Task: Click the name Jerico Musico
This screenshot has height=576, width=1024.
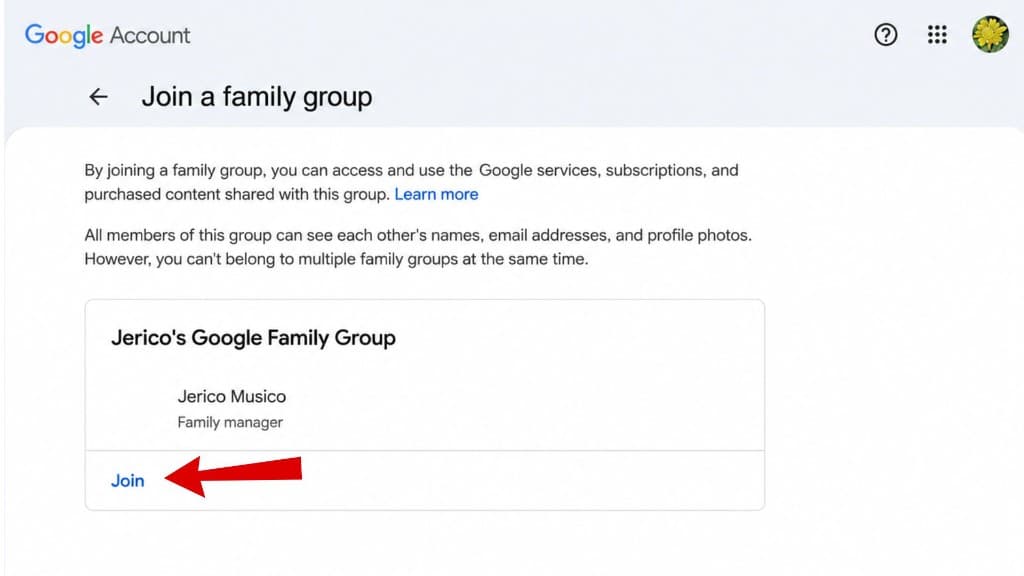Action: (x=232, y=396)
